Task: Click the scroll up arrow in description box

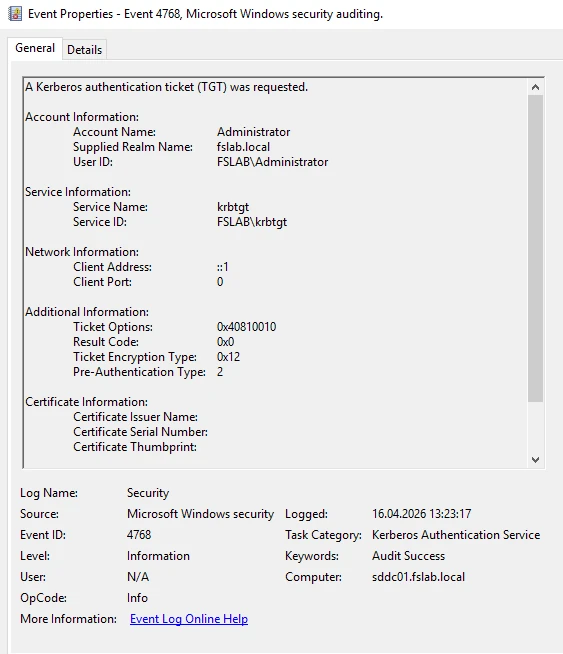Action: (x=535, y=87)
